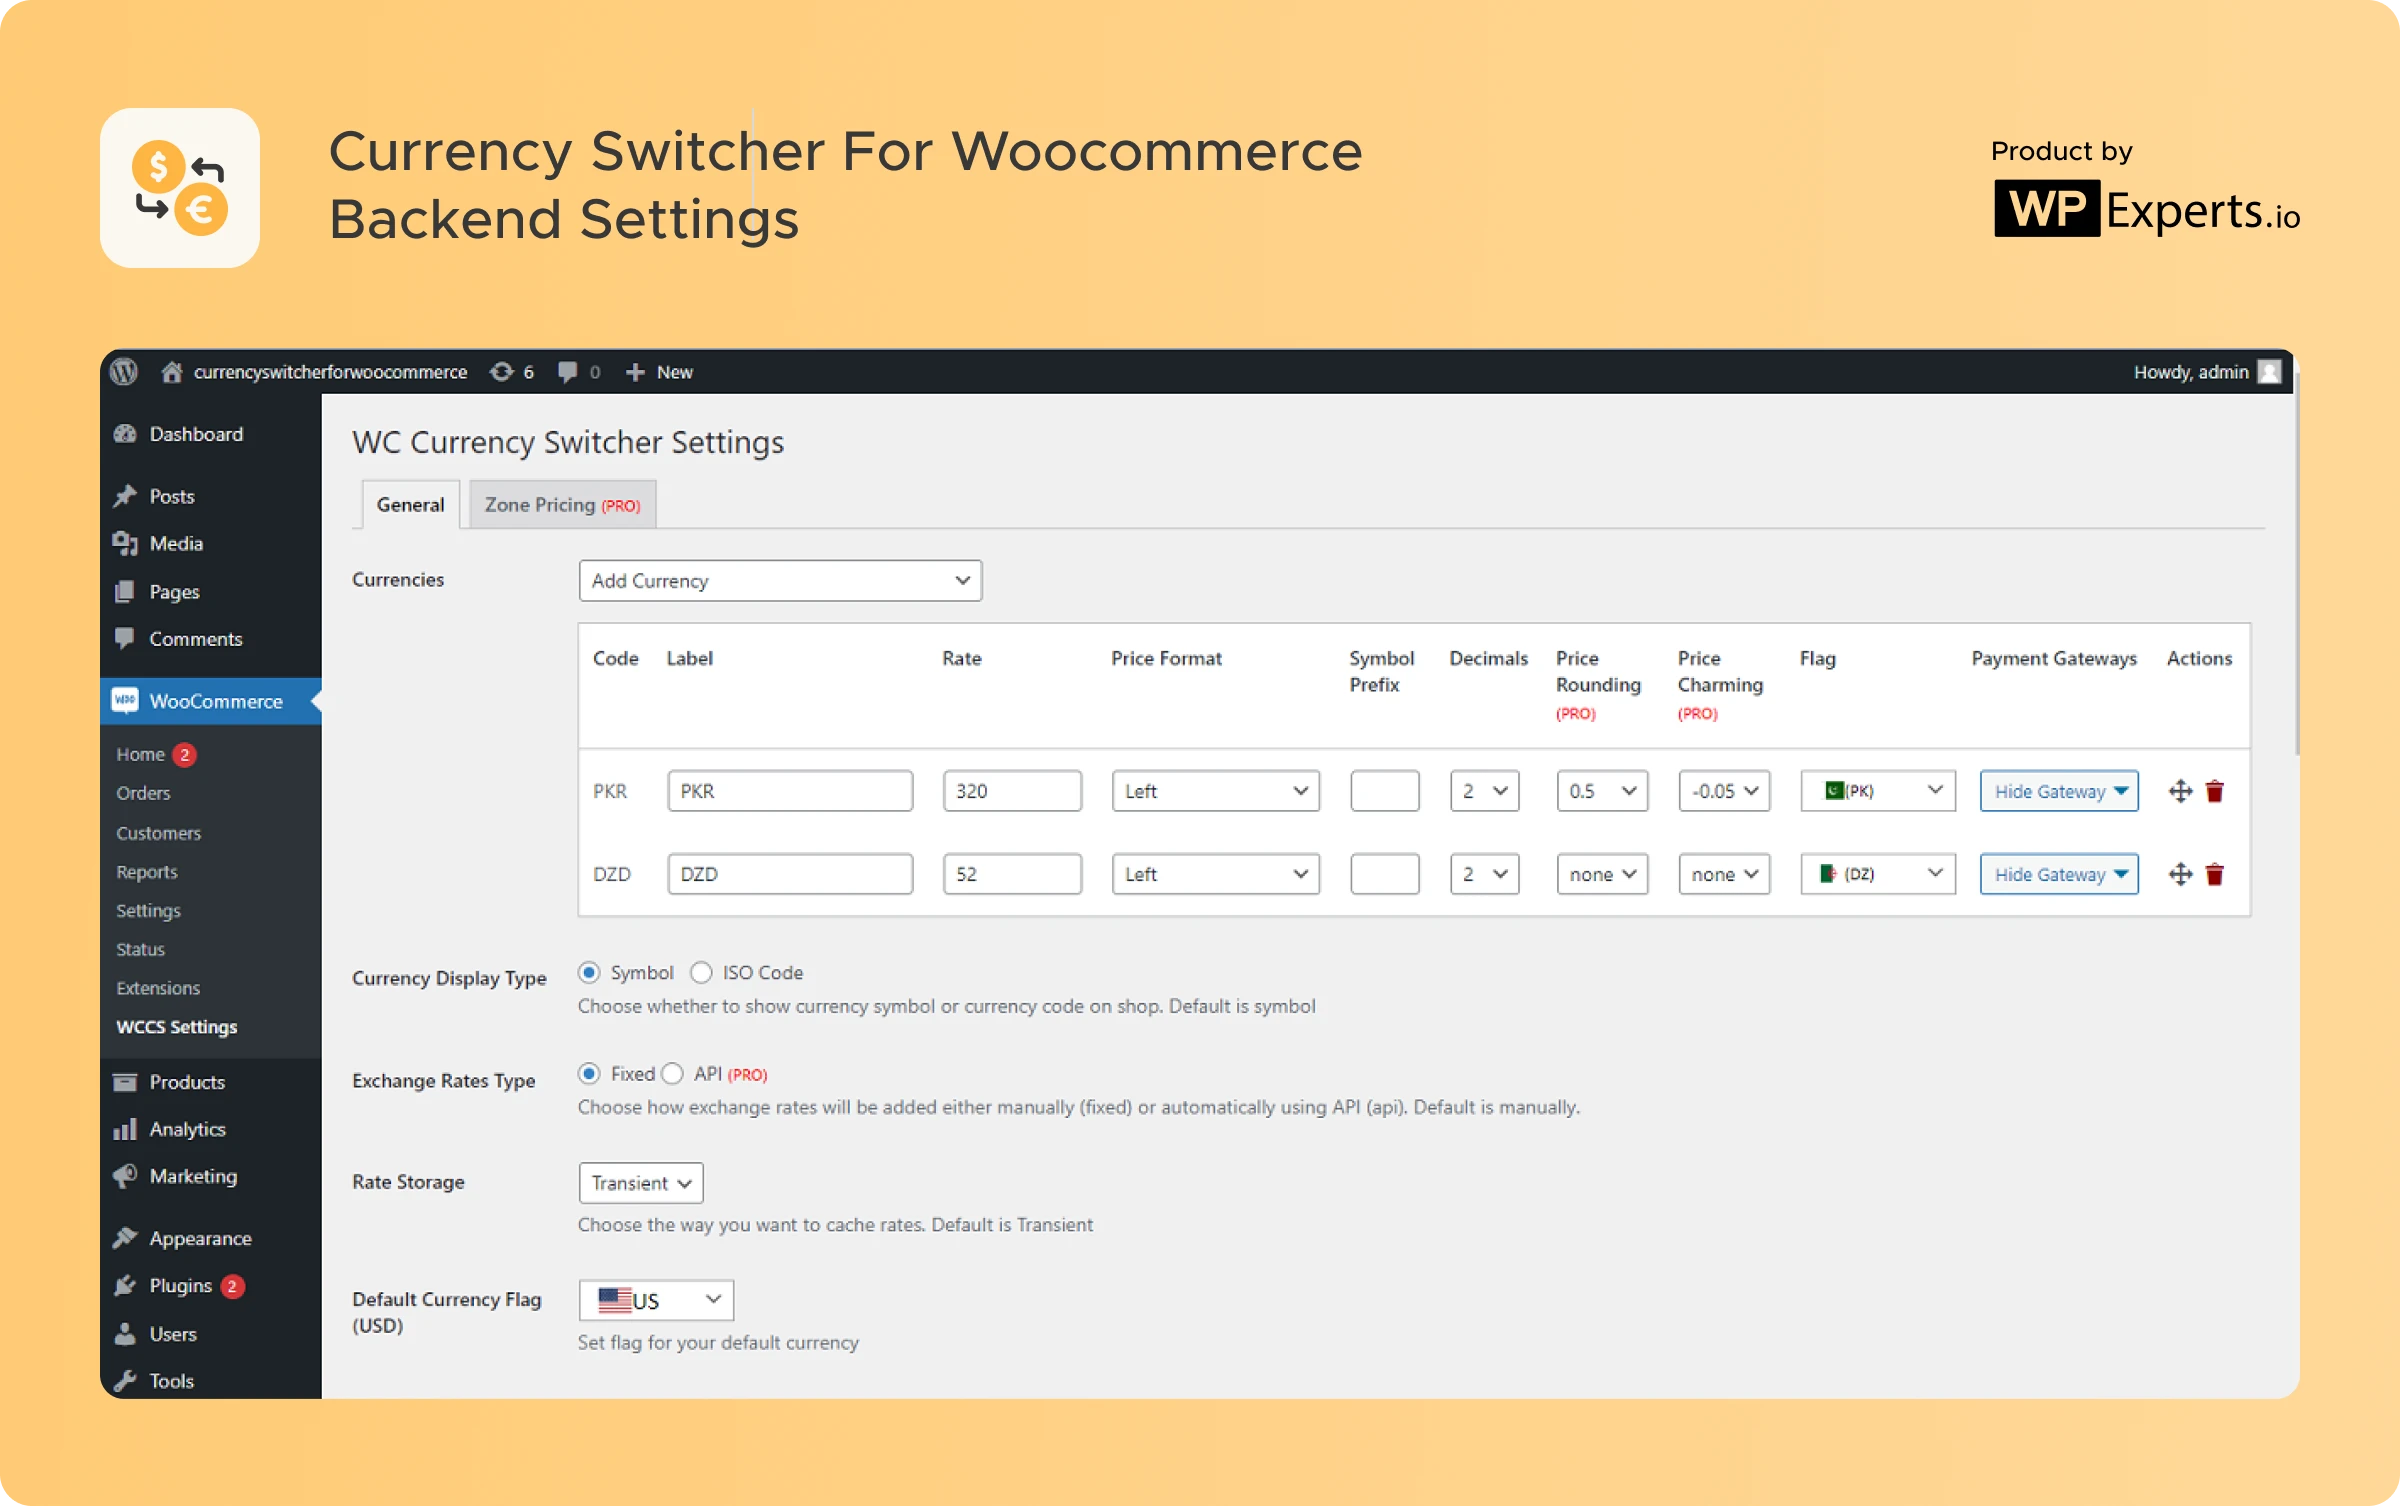Click the WordPress logo icon in admin bar
2400x1506 pixels.
(124, 372)
